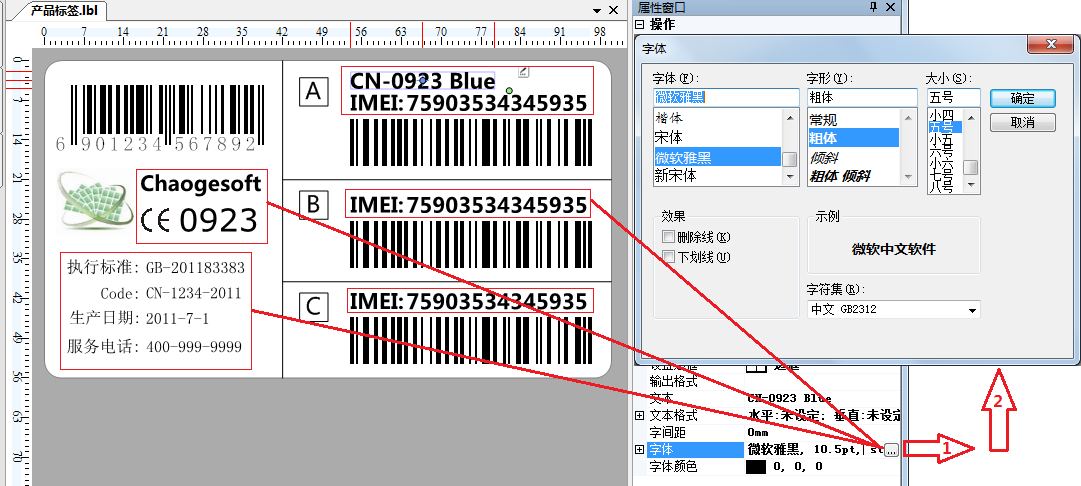Click the 字体 name input field
1081x486 pixels.
tap(726, 97)
